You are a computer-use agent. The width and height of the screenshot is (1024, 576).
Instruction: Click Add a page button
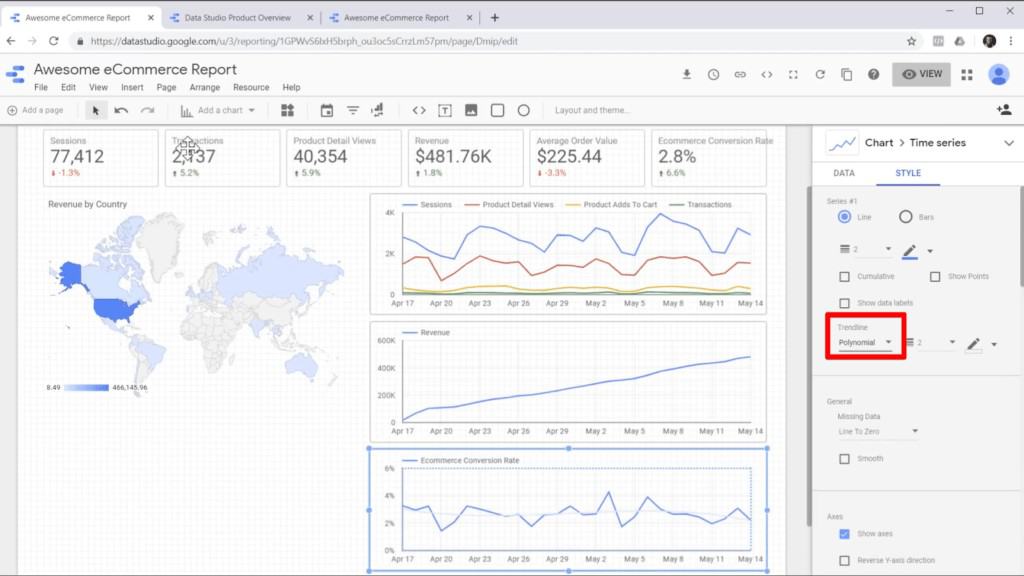pyautogui.click(x=35, y=110)
